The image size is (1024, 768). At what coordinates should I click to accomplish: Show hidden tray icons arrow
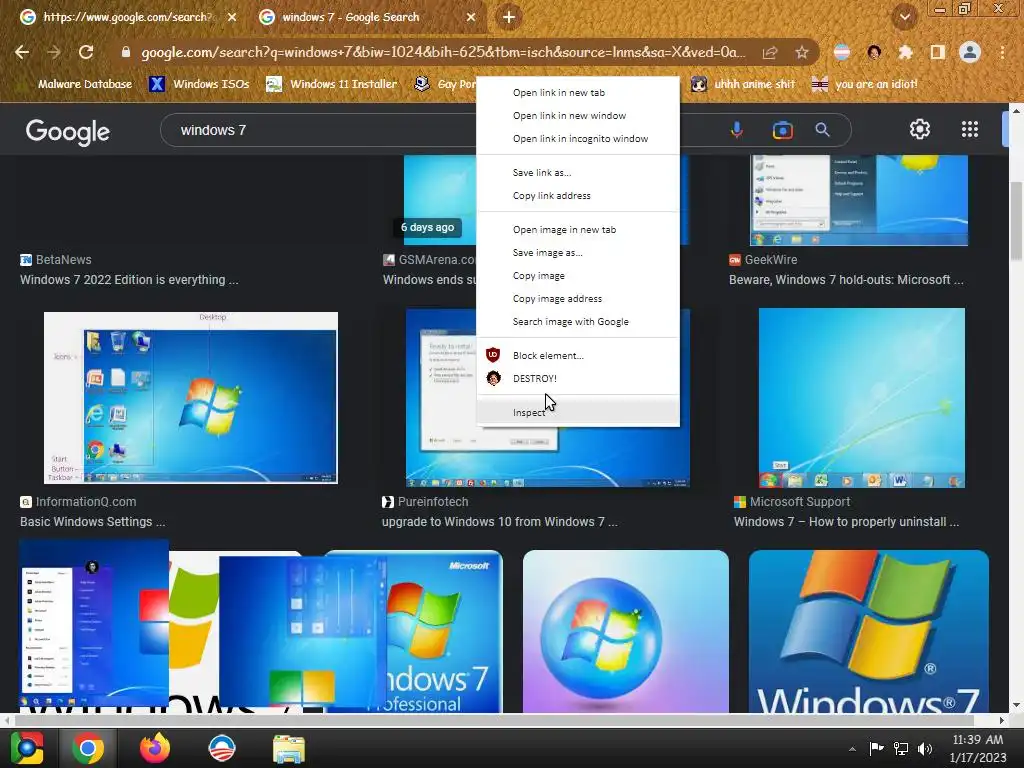pyautogui.click(x=852, y=749)
